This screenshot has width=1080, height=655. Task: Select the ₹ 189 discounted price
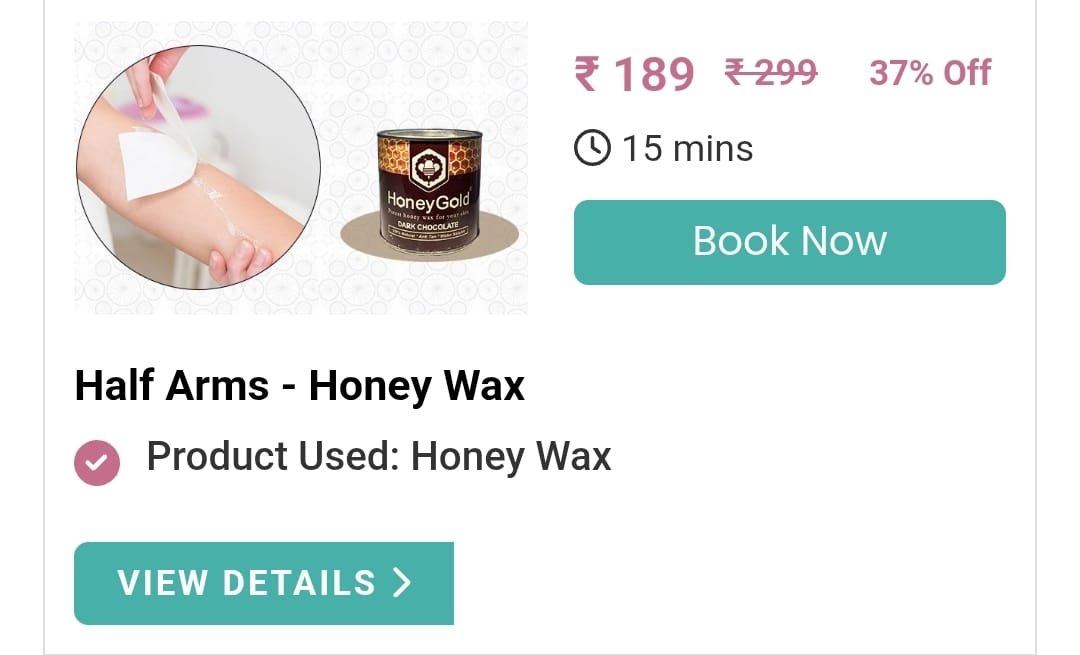point(634,74)
